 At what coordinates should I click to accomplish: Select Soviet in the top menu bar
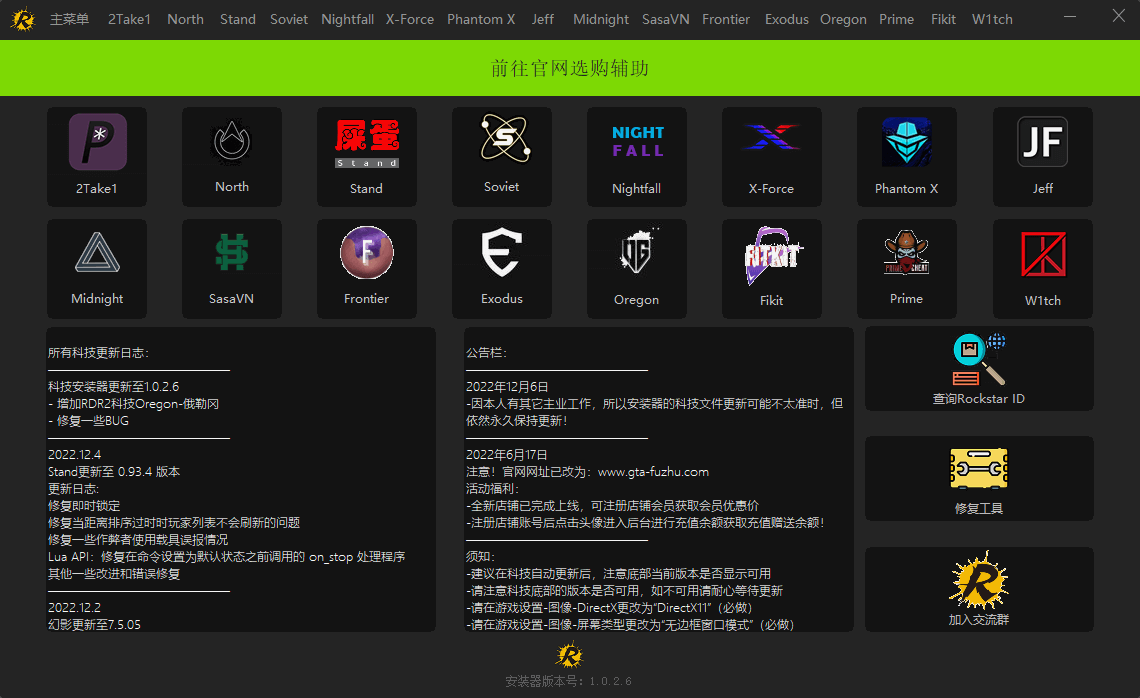(289, 20)
